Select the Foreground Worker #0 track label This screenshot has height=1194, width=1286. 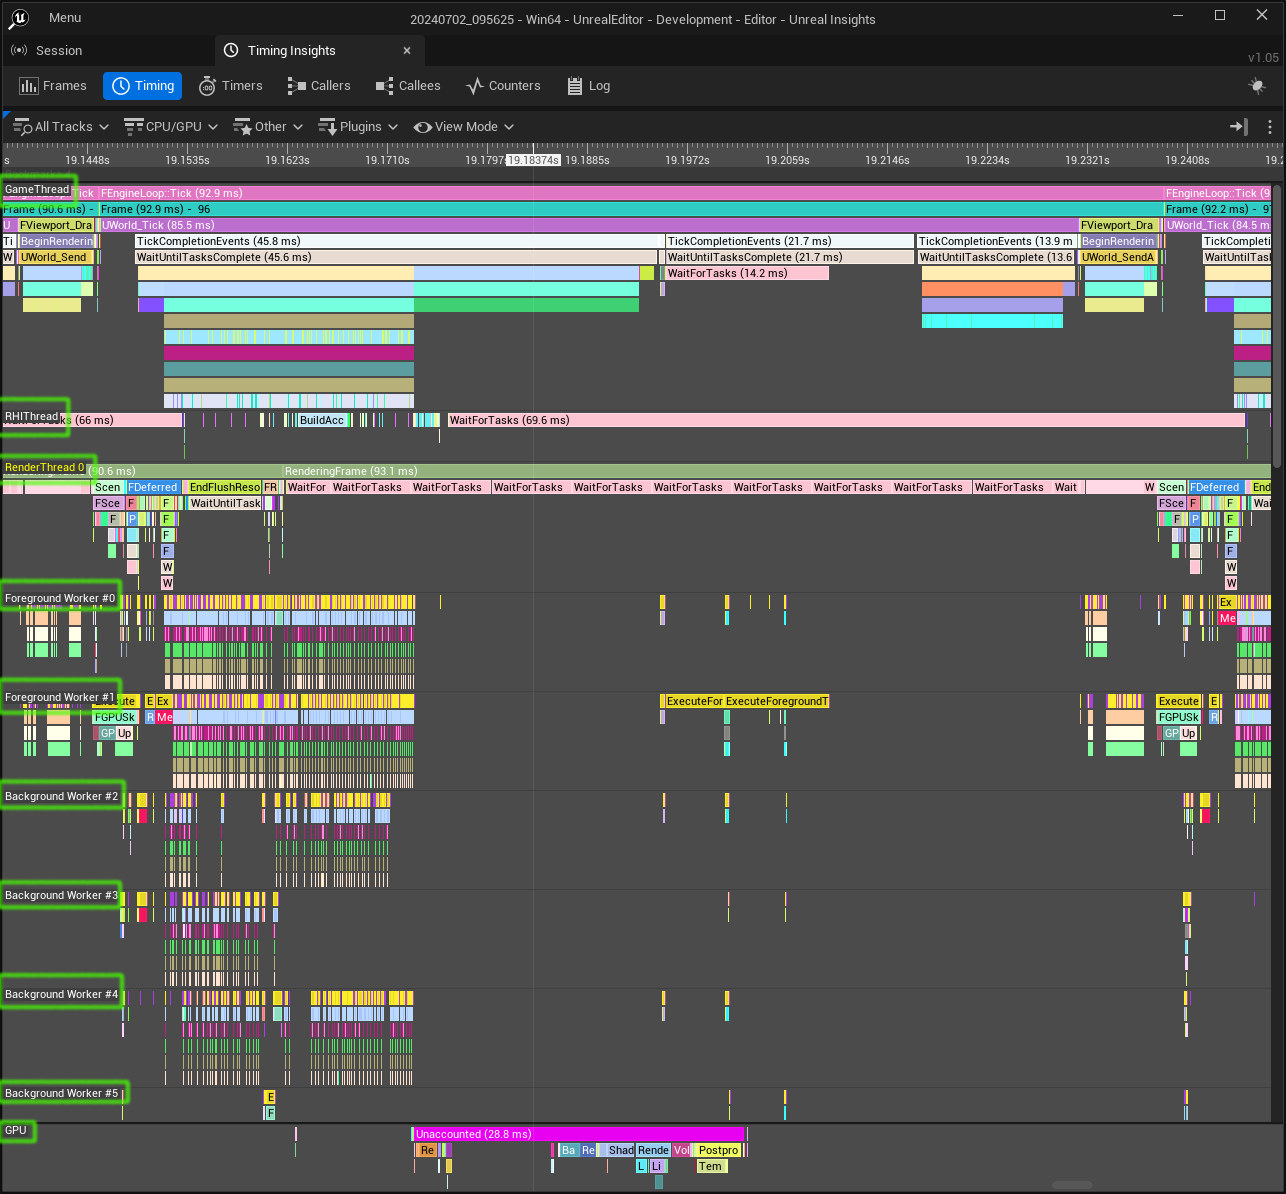[x=60, y=598]
